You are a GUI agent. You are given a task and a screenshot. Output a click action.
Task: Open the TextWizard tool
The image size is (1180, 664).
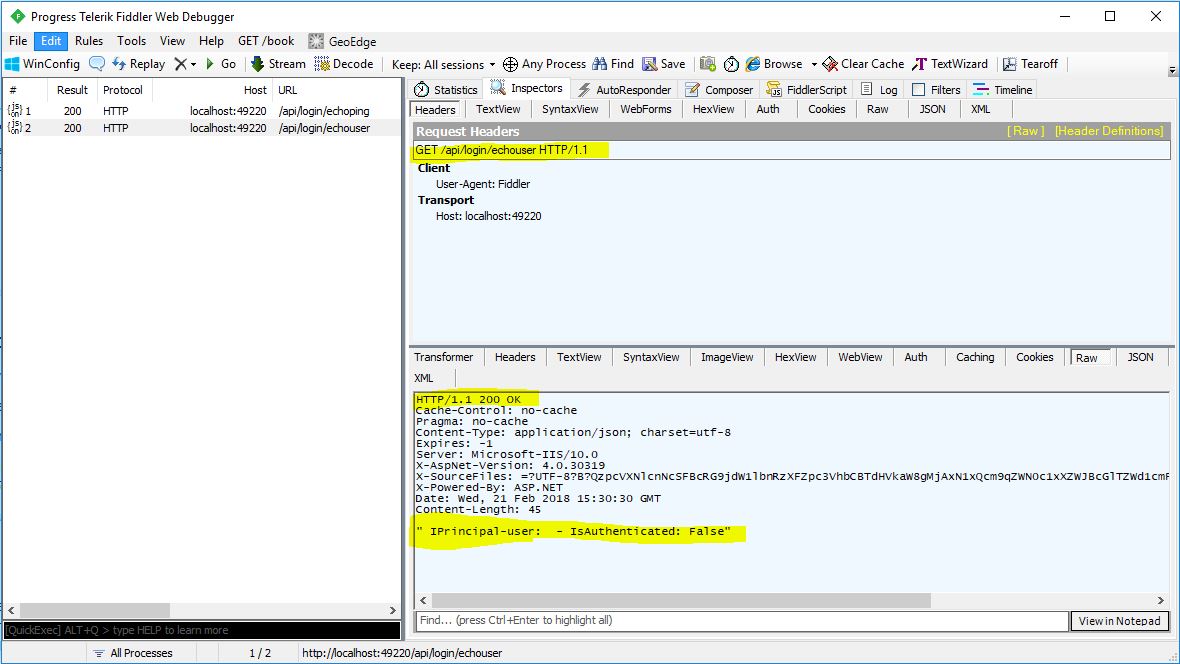coord(950,64)
